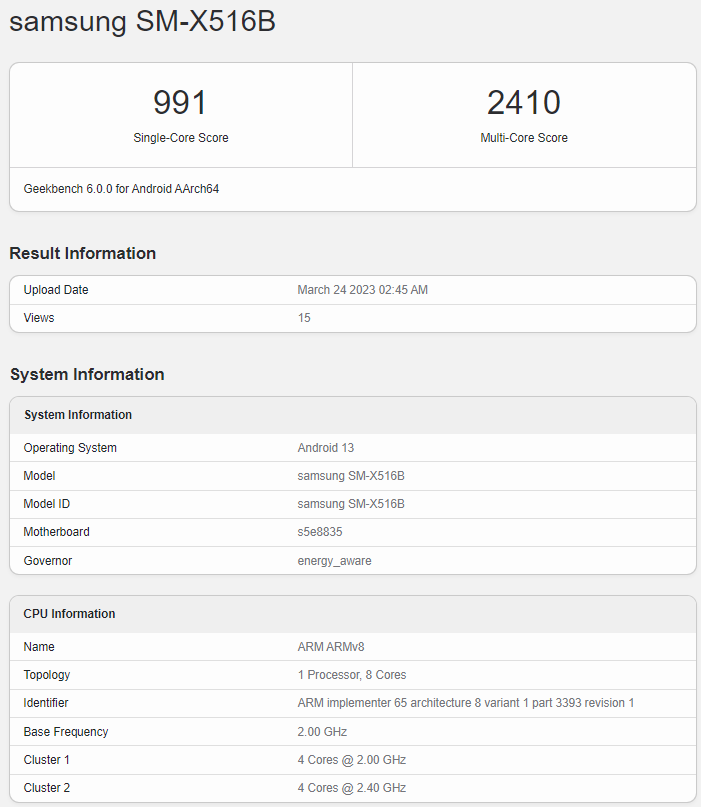Click the Multi-Core Score label
Image resolution: width=701 pixels, height=807 pixels.
click(524, 138)
